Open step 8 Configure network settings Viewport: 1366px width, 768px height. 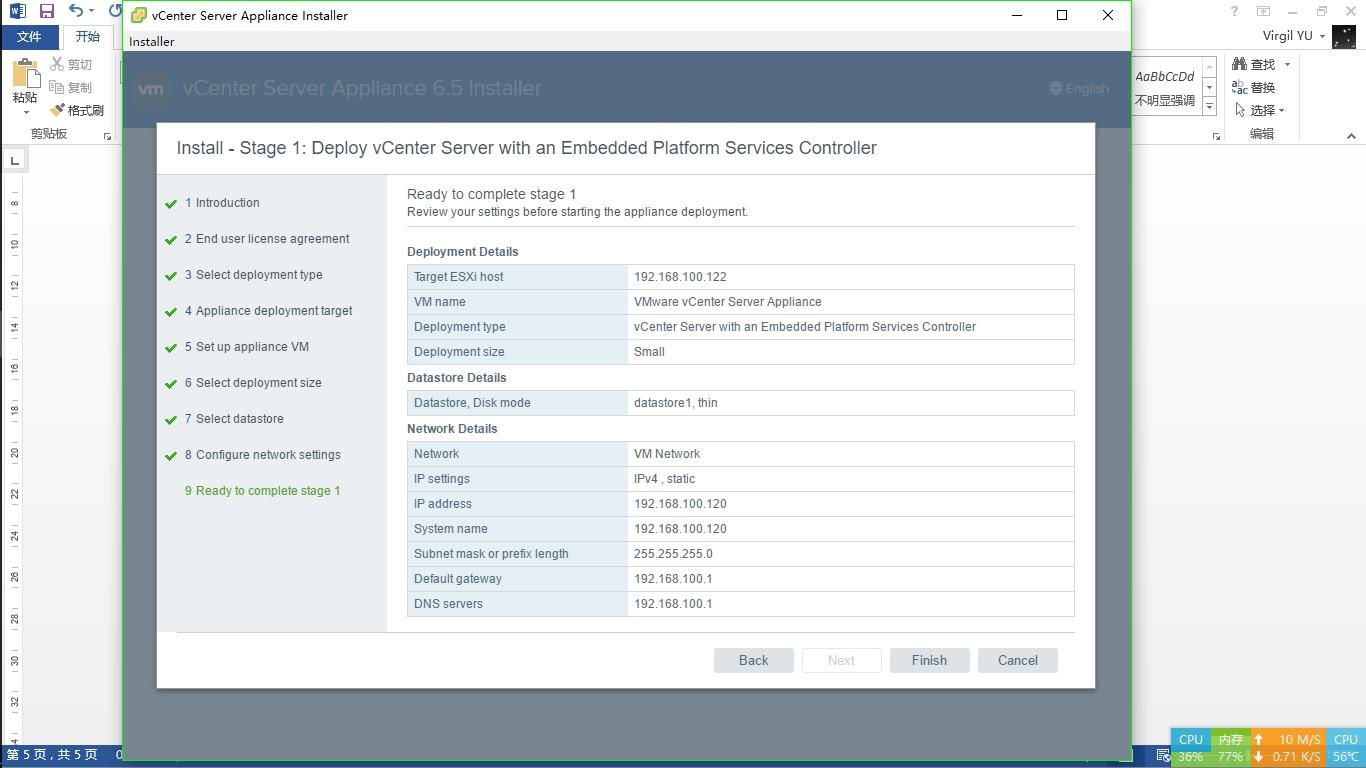point(263,455)
